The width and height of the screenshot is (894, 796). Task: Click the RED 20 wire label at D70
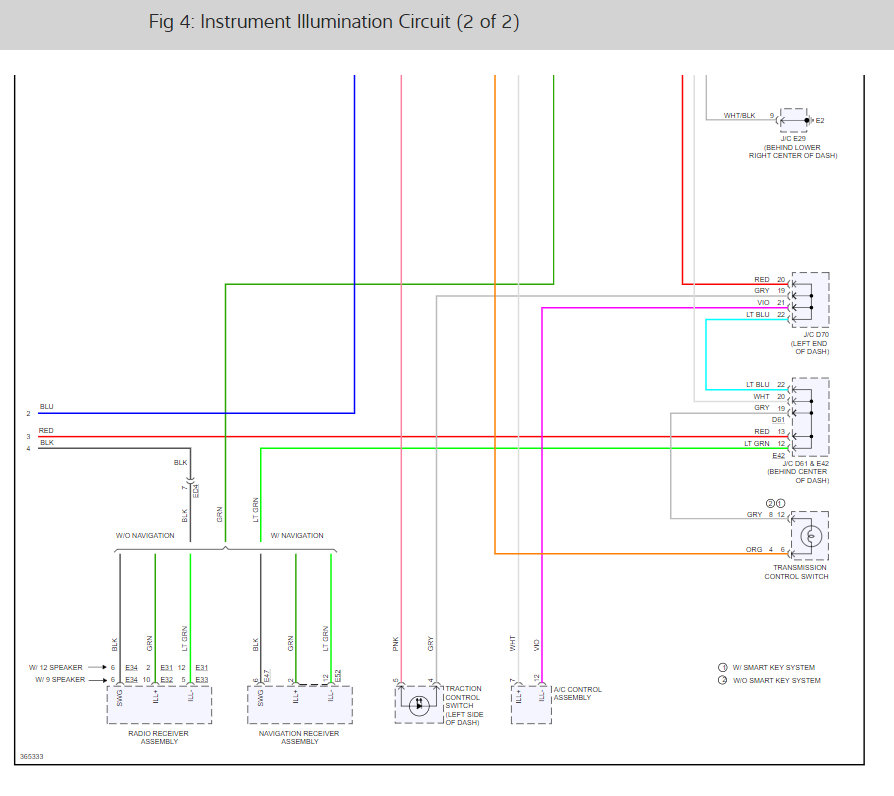(x=770, y=279)
